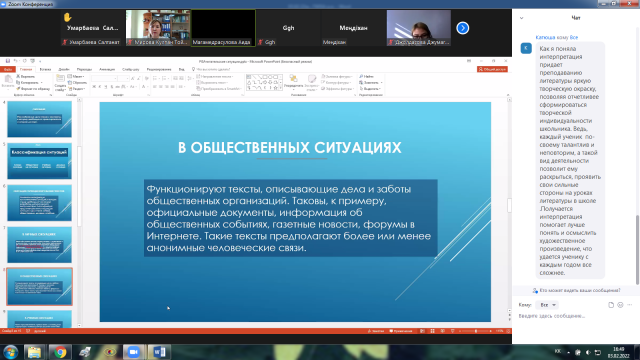The height and width of the screenshot is (360, 640).
Task: Open the Вставка ribbon tab
Action: (45, 69)
